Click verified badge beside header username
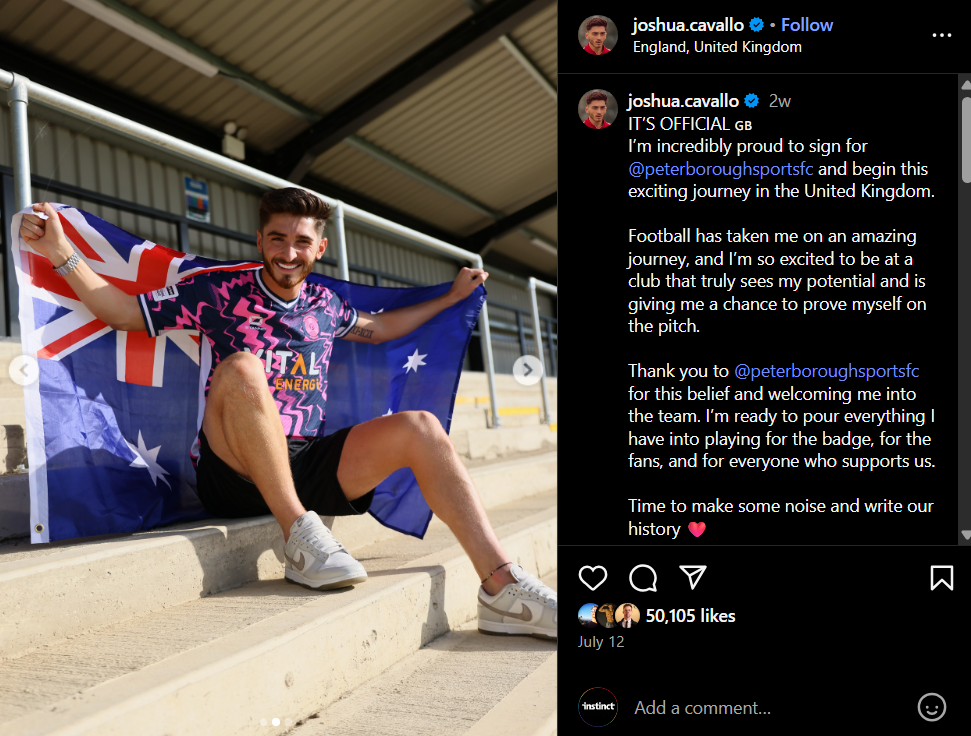The width and height of the screenshot is (971, 736). point(756,25)
